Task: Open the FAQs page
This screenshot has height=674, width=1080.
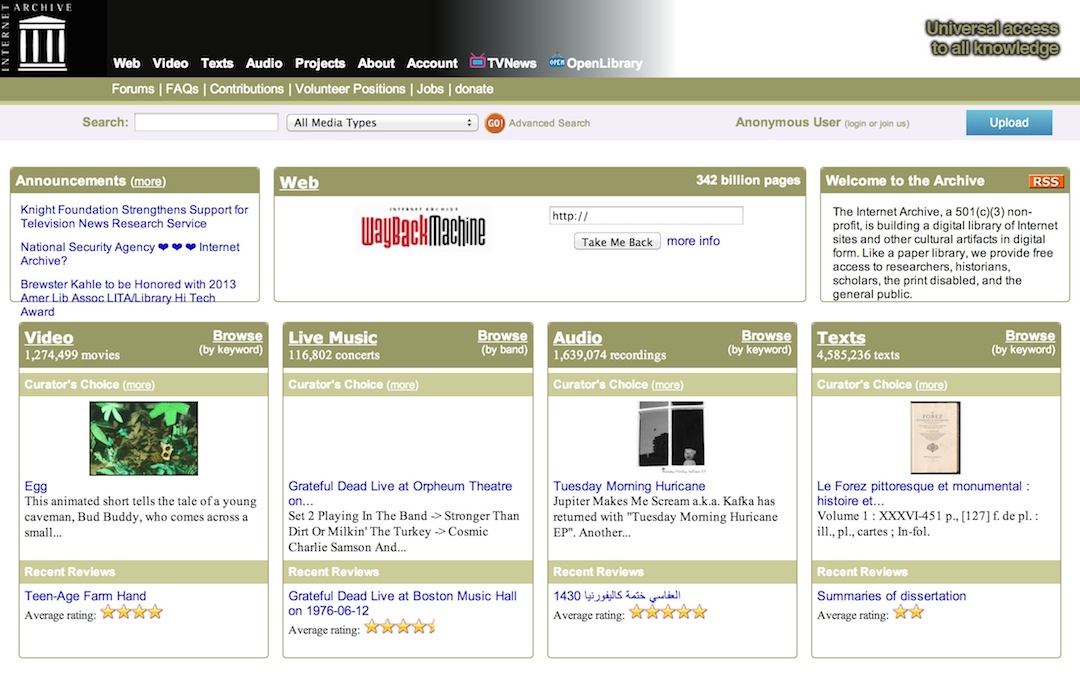Action: click(x=182, y=89)
